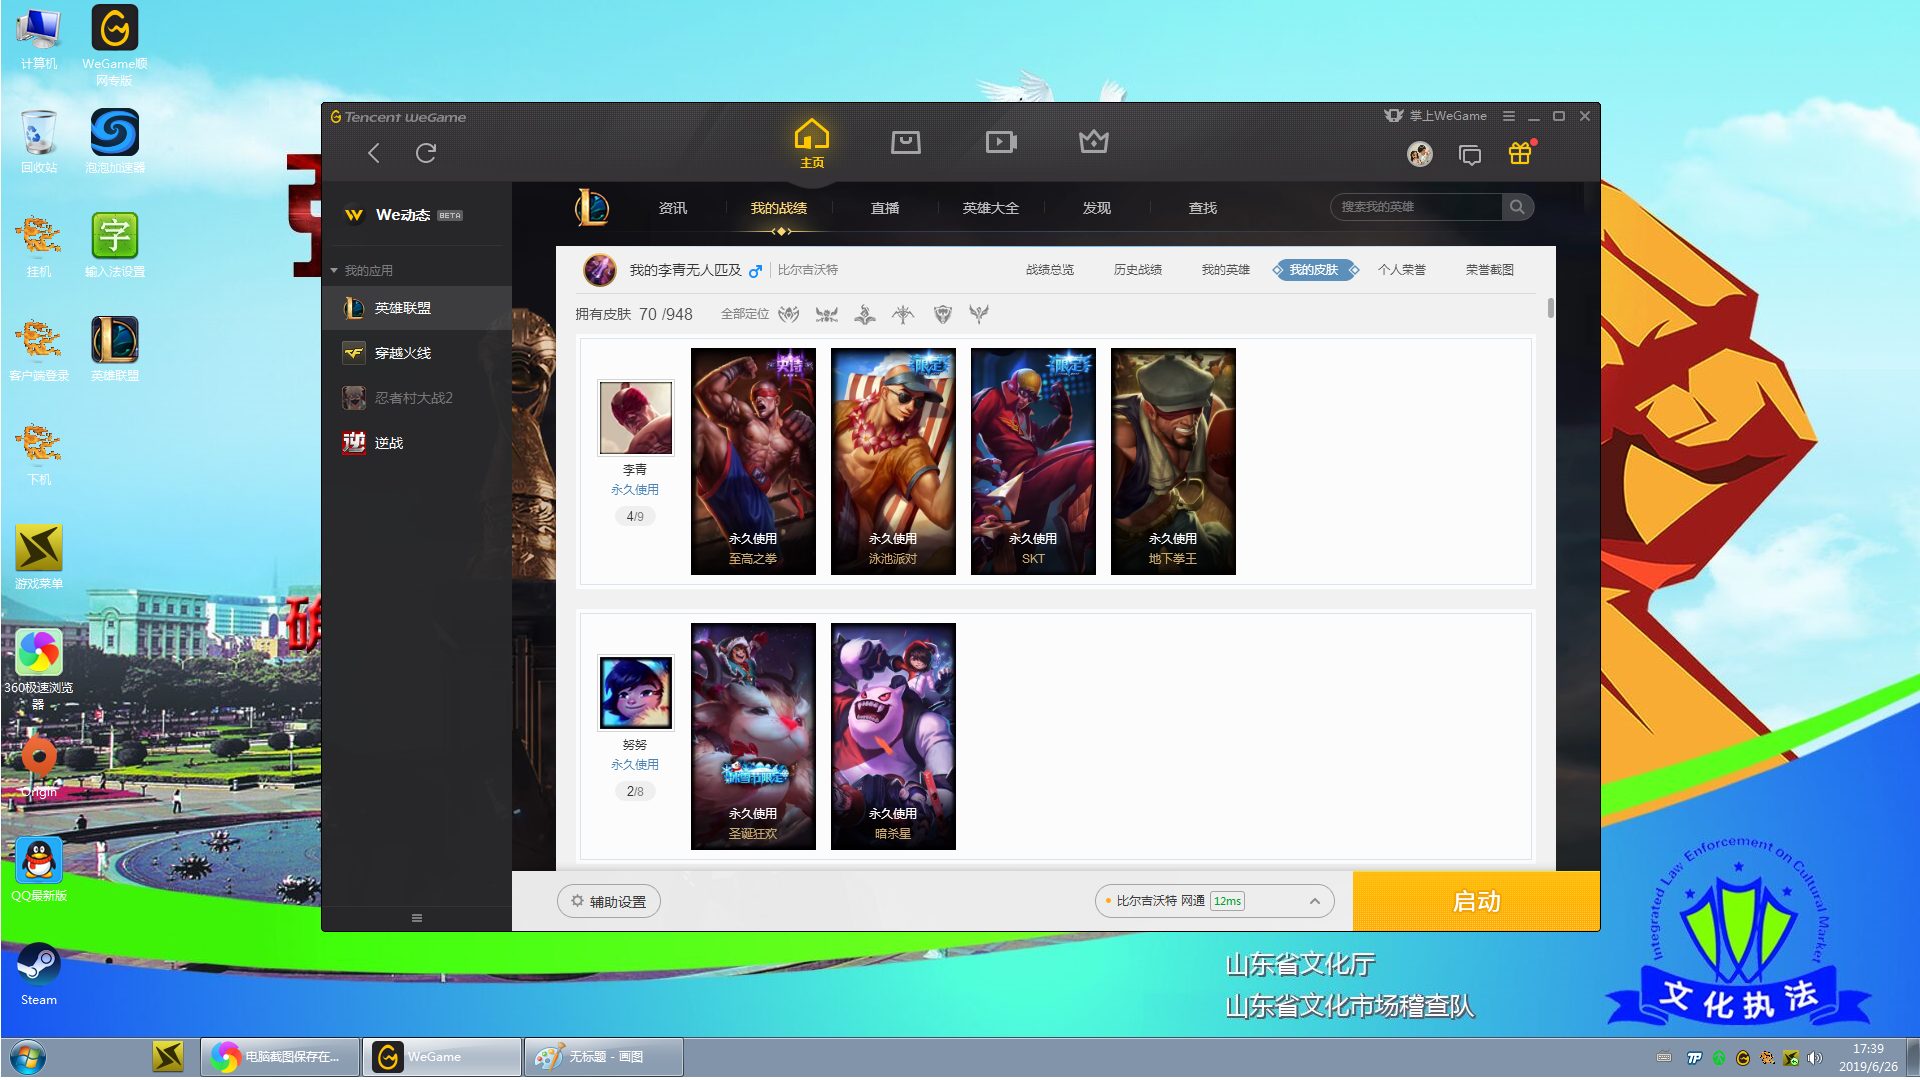This screenshot has height=1080, width=1920.
Task: Select 忍者村大战2 in the sidebar
Action: coord(417,398)
